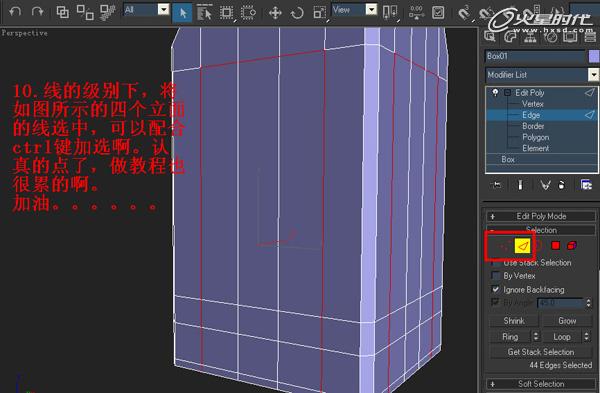The image size is (600, 393).
Task: Click the Loop selection button
Action: point(562,337)
